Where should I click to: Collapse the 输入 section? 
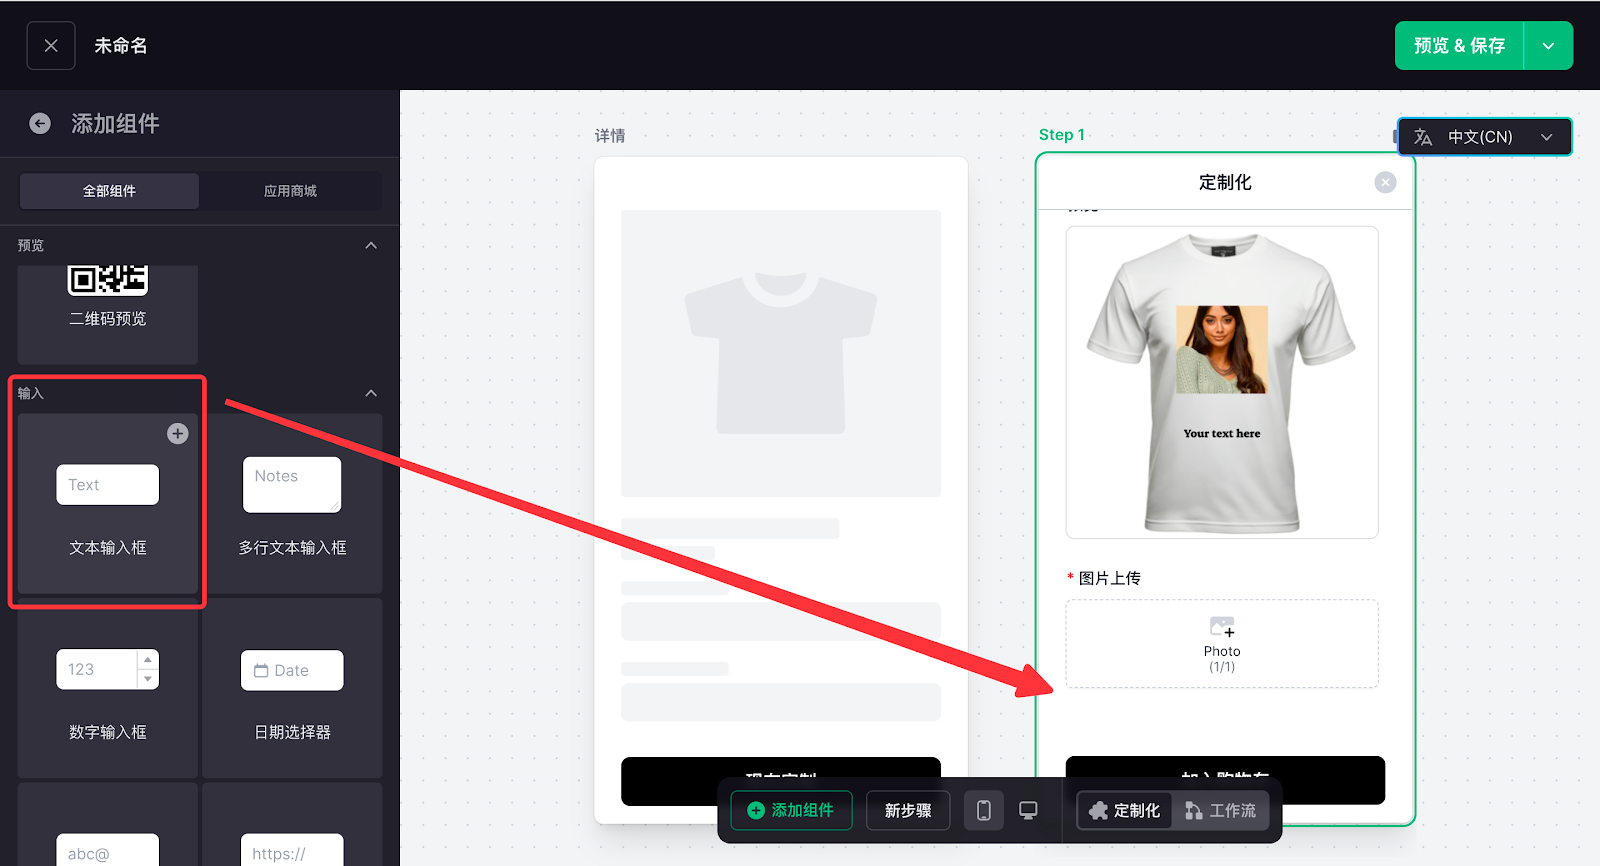click(371, 393)
